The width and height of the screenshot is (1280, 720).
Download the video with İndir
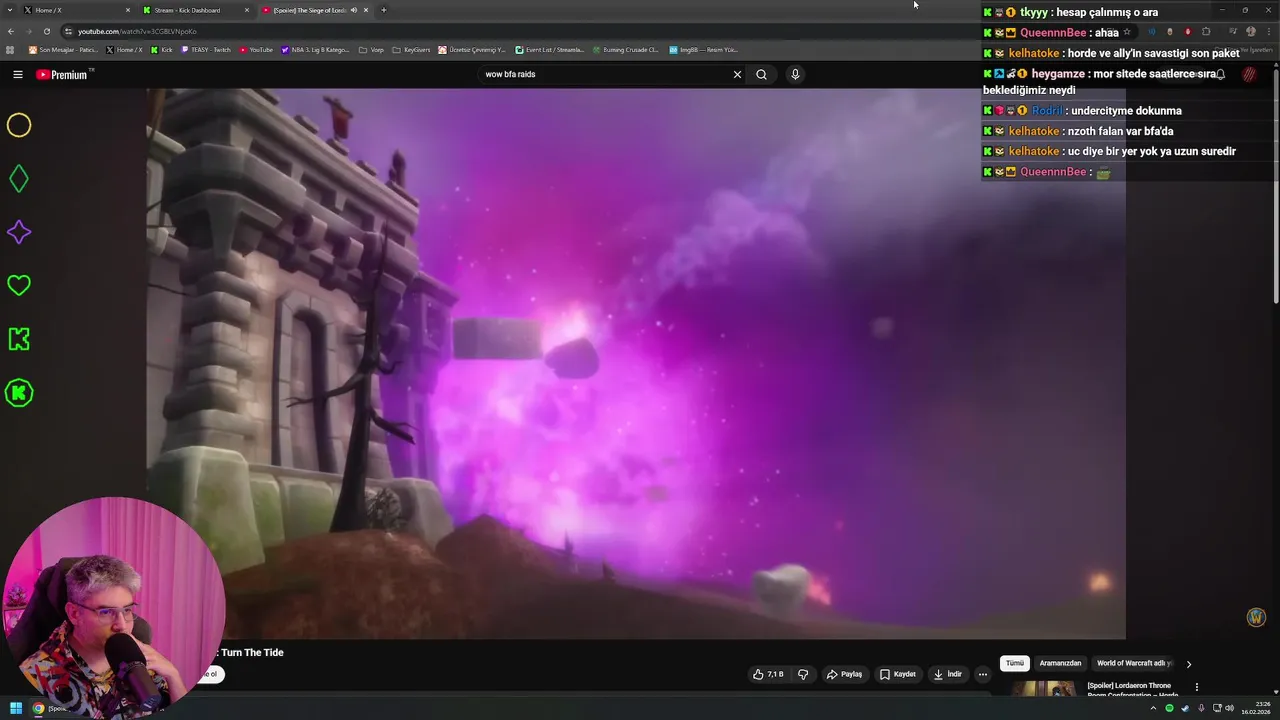point(948,674)
